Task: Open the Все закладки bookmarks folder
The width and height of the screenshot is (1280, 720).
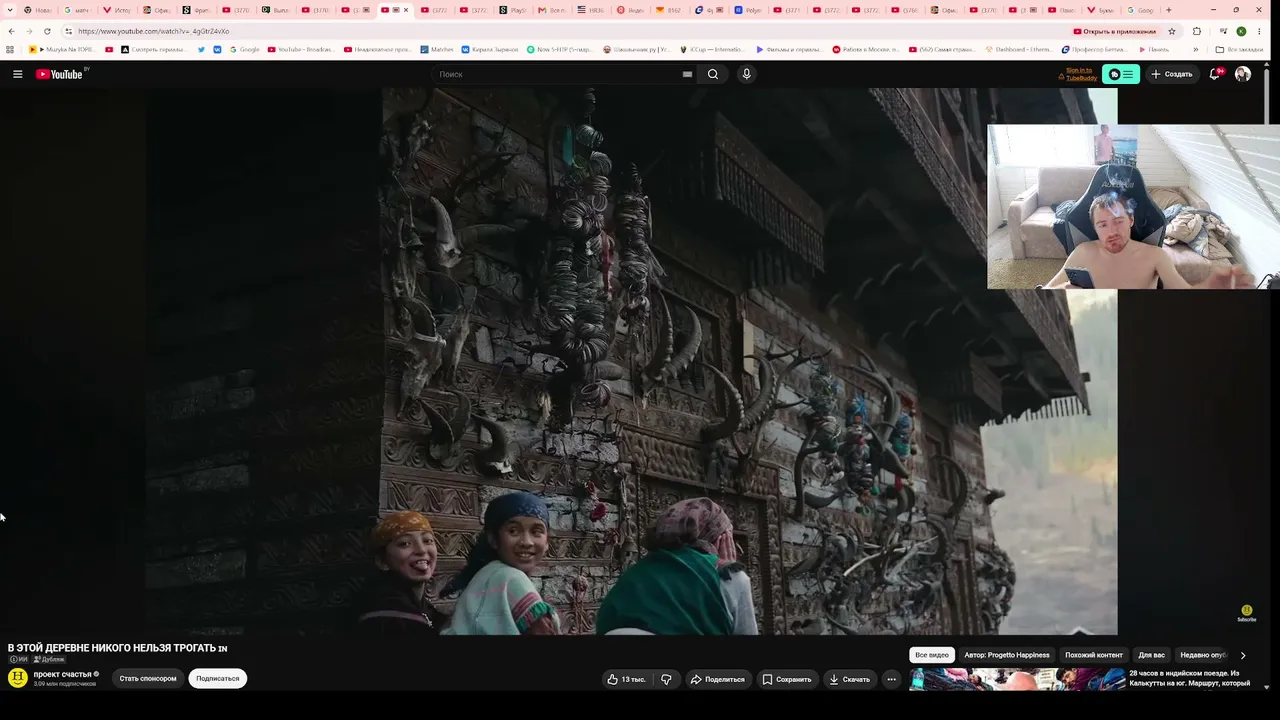Action: coord(1239,49)
